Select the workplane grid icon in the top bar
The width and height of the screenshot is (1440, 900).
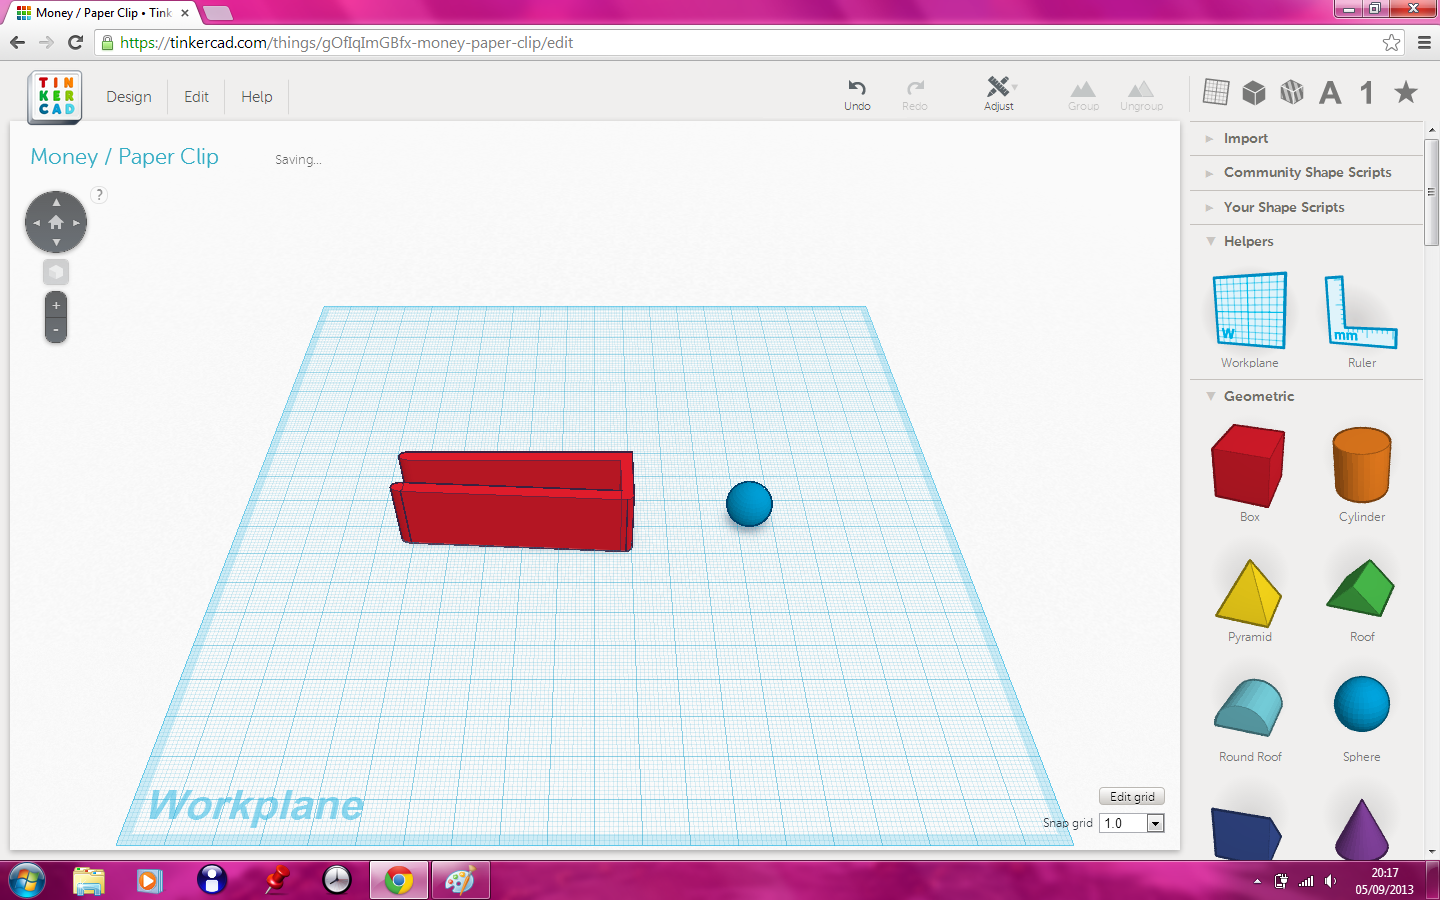1216,93
